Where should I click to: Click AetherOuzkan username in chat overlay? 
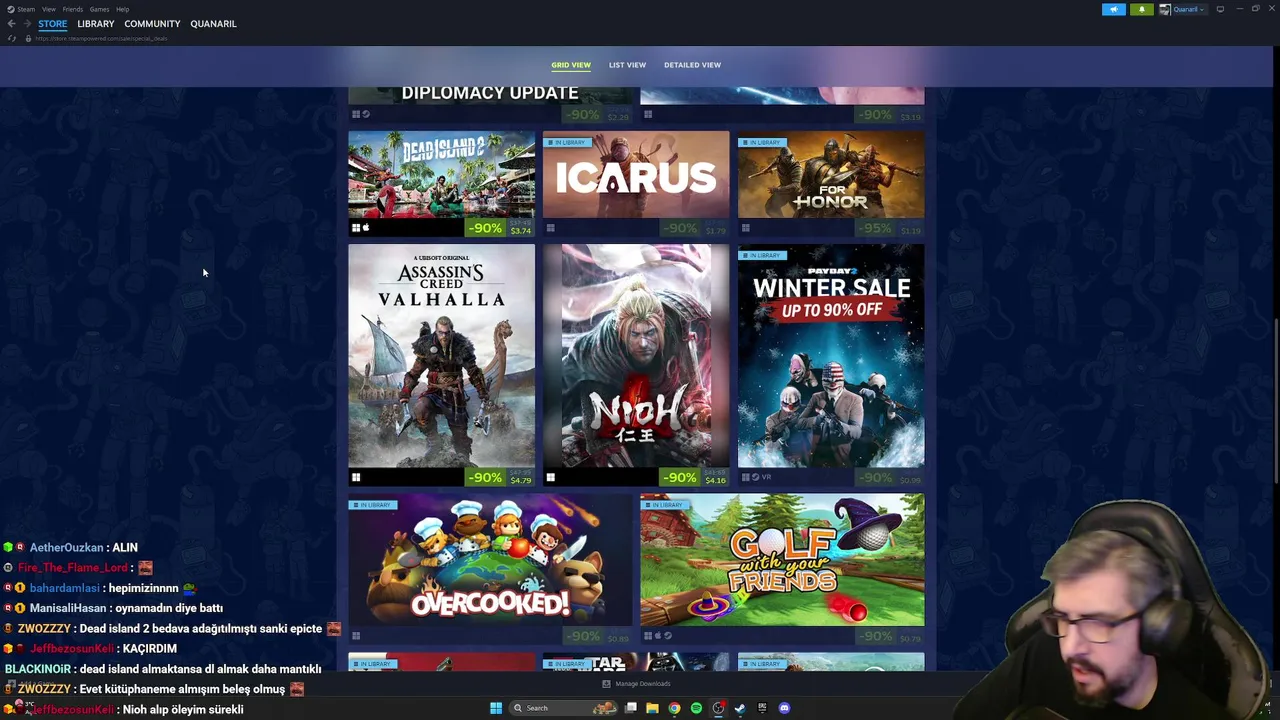pos(66,548)
